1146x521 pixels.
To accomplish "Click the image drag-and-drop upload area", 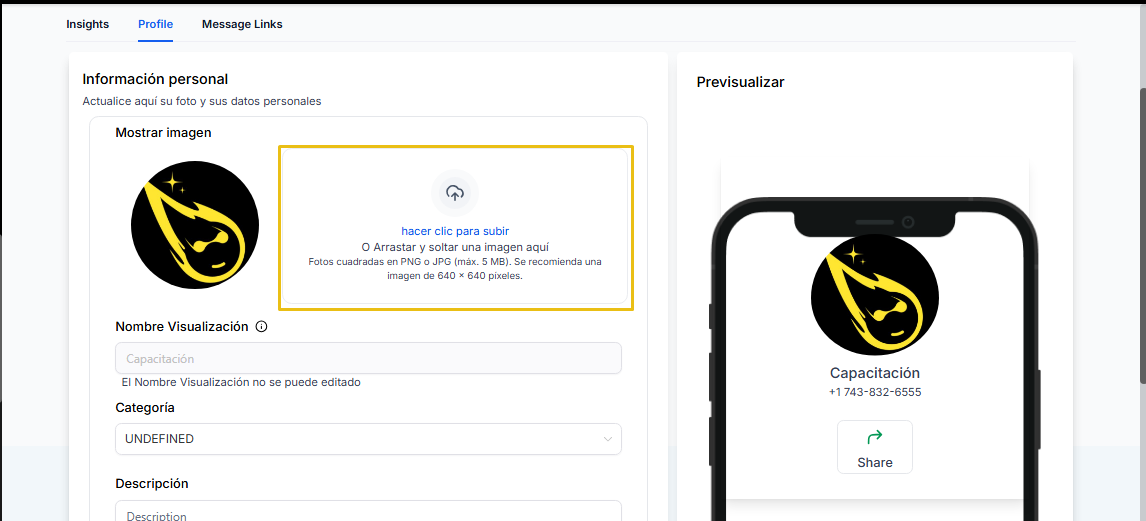I will [455, 227].
